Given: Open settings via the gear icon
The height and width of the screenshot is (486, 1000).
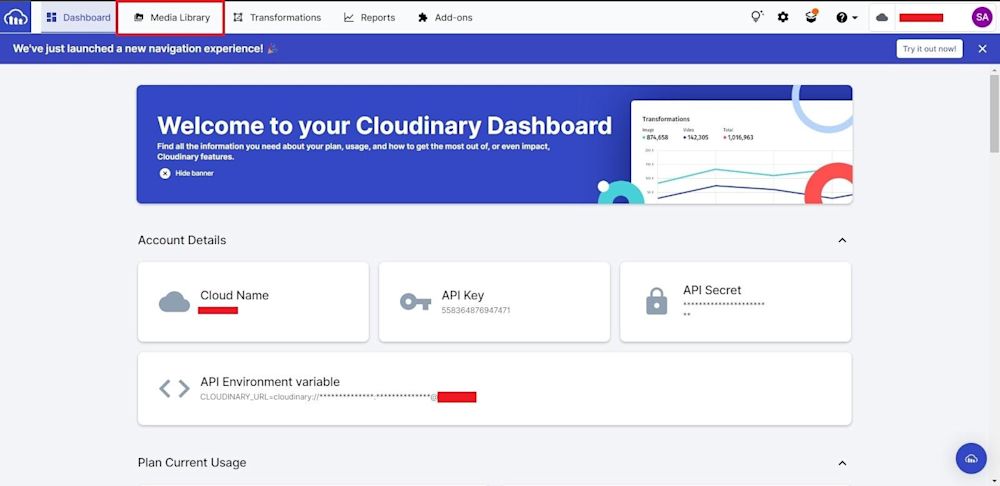Looking at the screenshot, I should tap(783, 17).
